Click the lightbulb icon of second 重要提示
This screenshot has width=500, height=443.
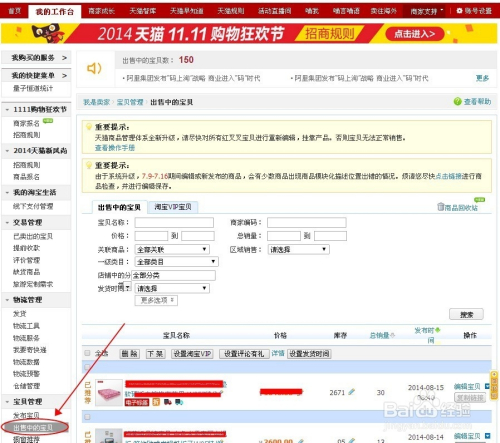point(89,165)
